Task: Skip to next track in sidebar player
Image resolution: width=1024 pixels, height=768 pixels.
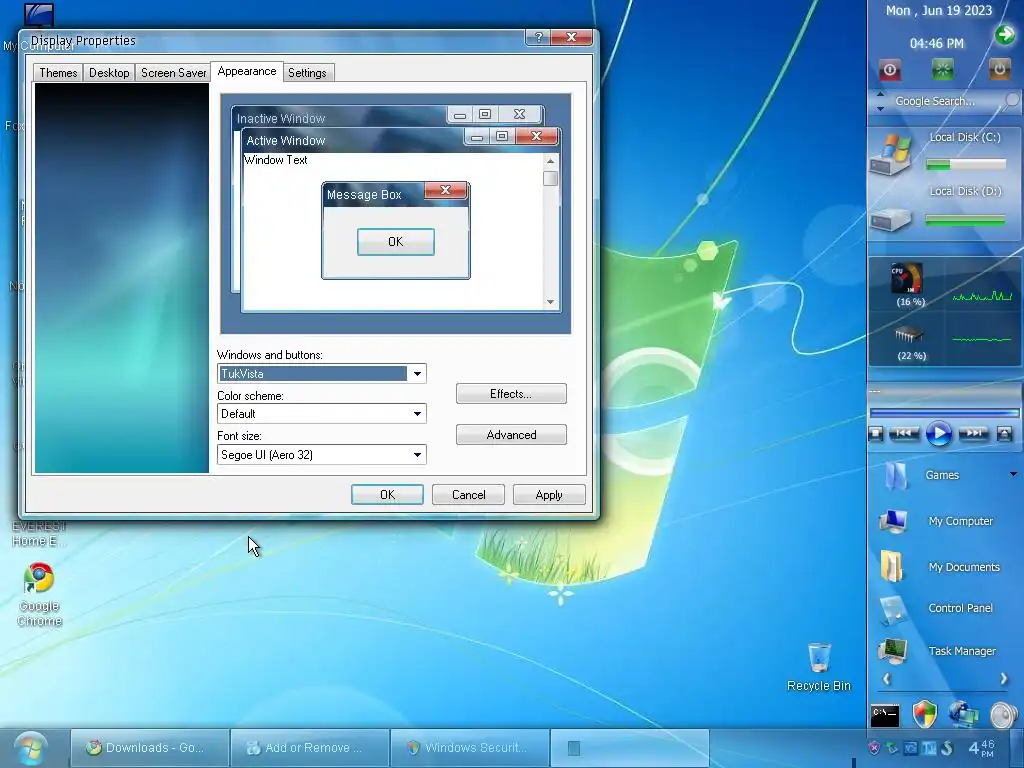Action: (x=973, y=433)
